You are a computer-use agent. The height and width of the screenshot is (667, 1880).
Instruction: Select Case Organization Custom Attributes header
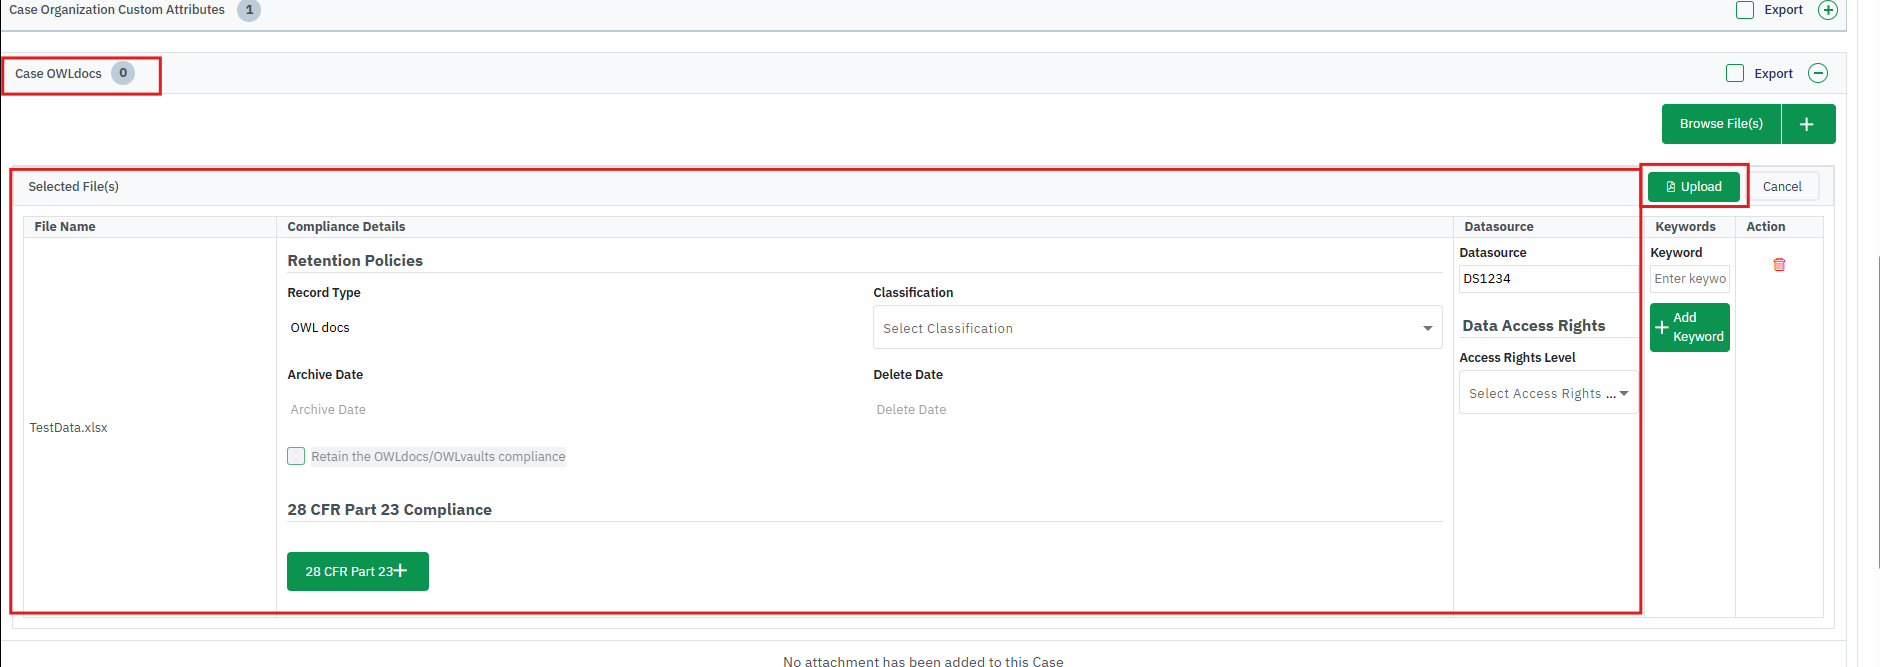[117, 10]
